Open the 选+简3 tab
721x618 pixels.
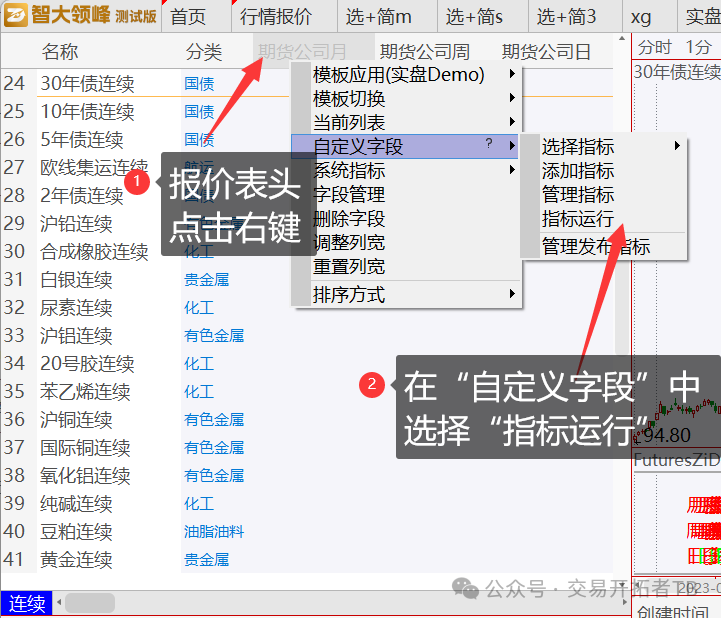566,17
